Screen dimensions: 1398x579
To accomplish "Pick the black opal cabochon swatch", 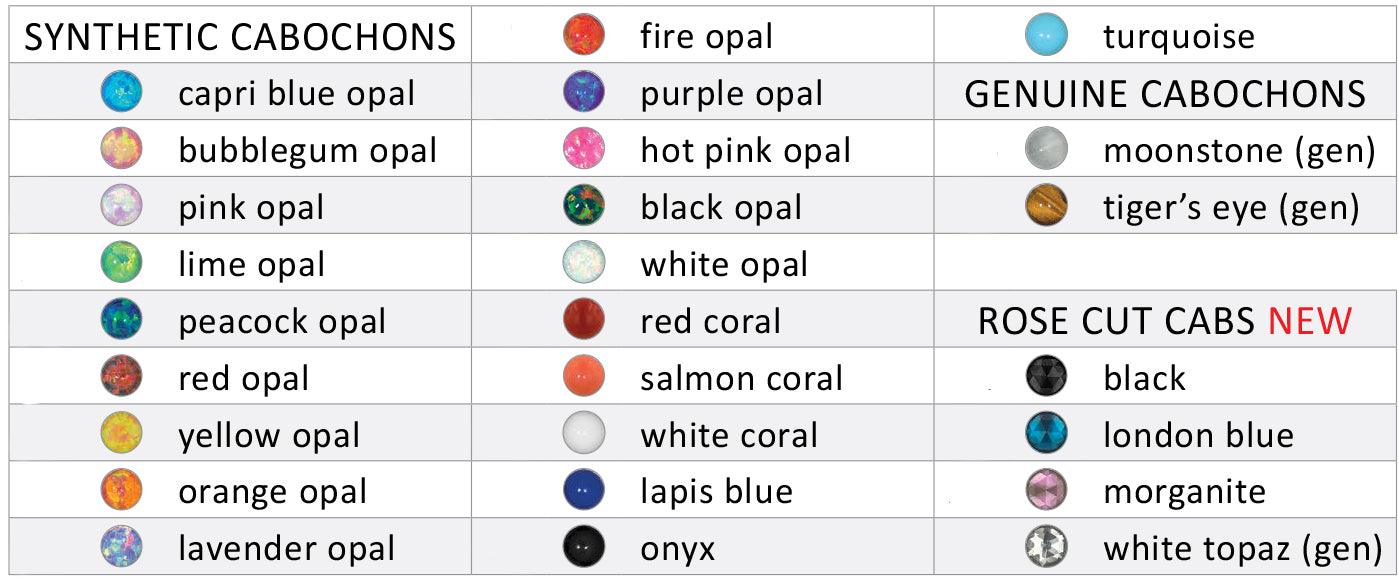I will coord(584,207).
